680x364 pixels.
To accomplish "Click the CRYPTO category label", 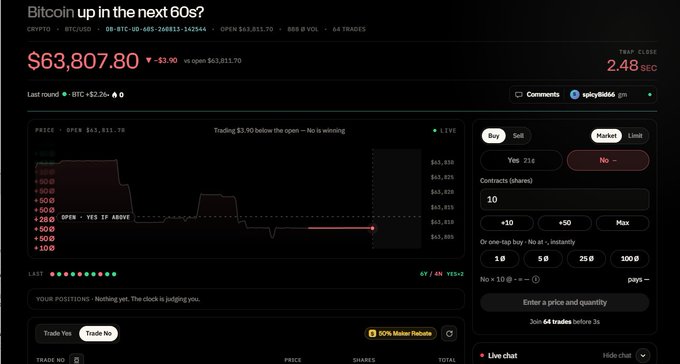I will pos(39,29).
